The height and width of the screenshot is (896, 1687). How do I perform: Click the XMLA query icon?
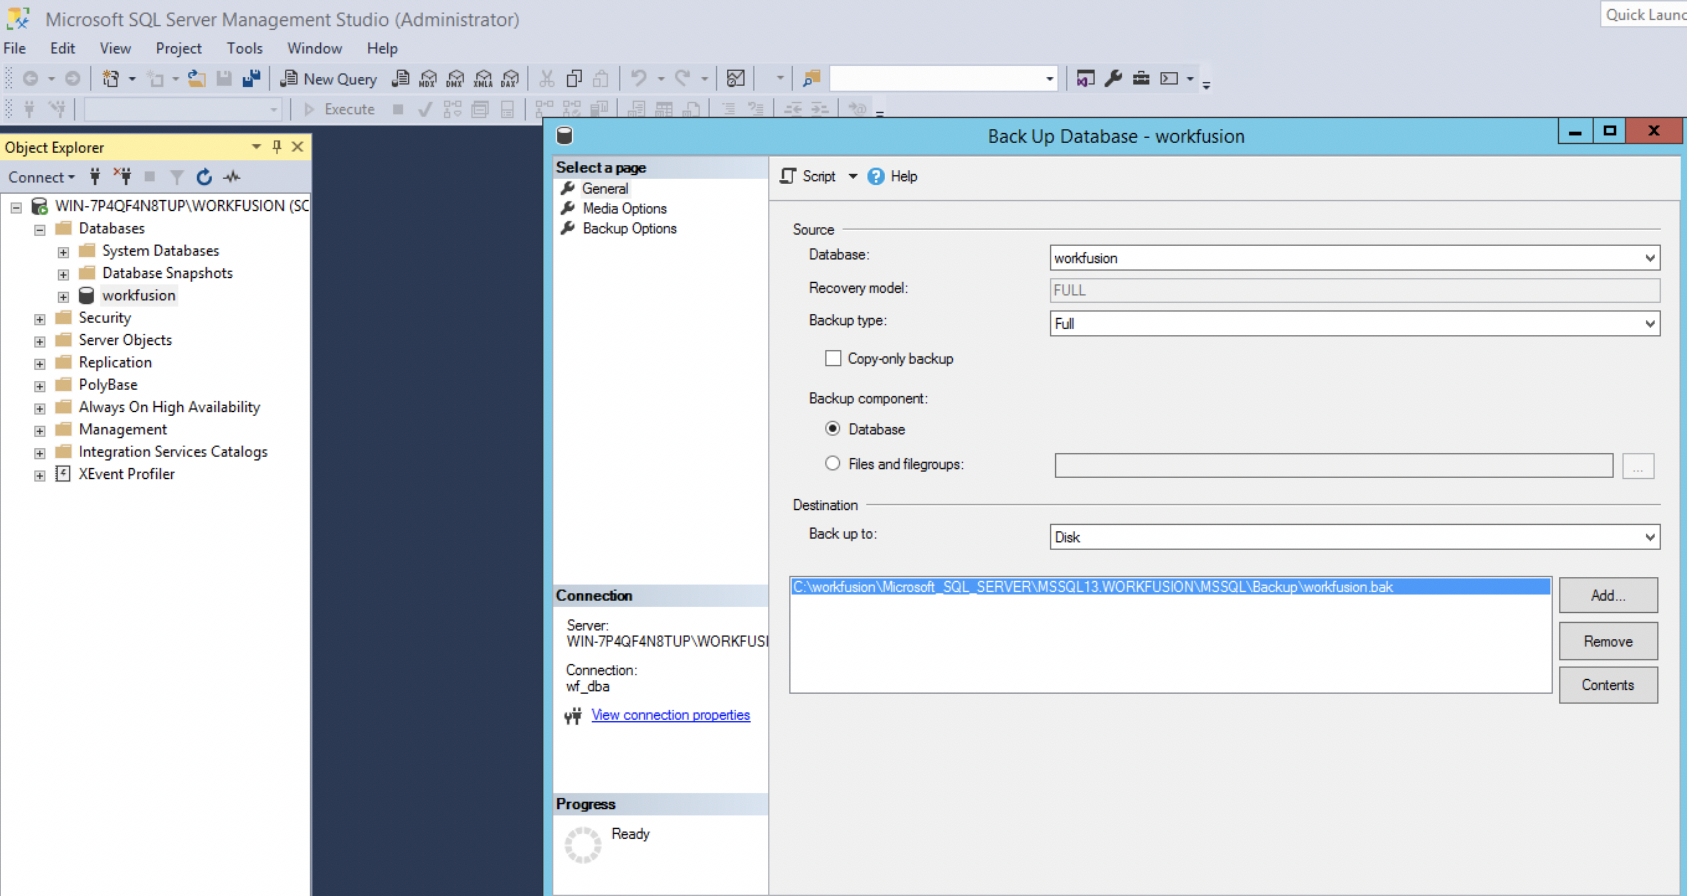pos(483,79)
